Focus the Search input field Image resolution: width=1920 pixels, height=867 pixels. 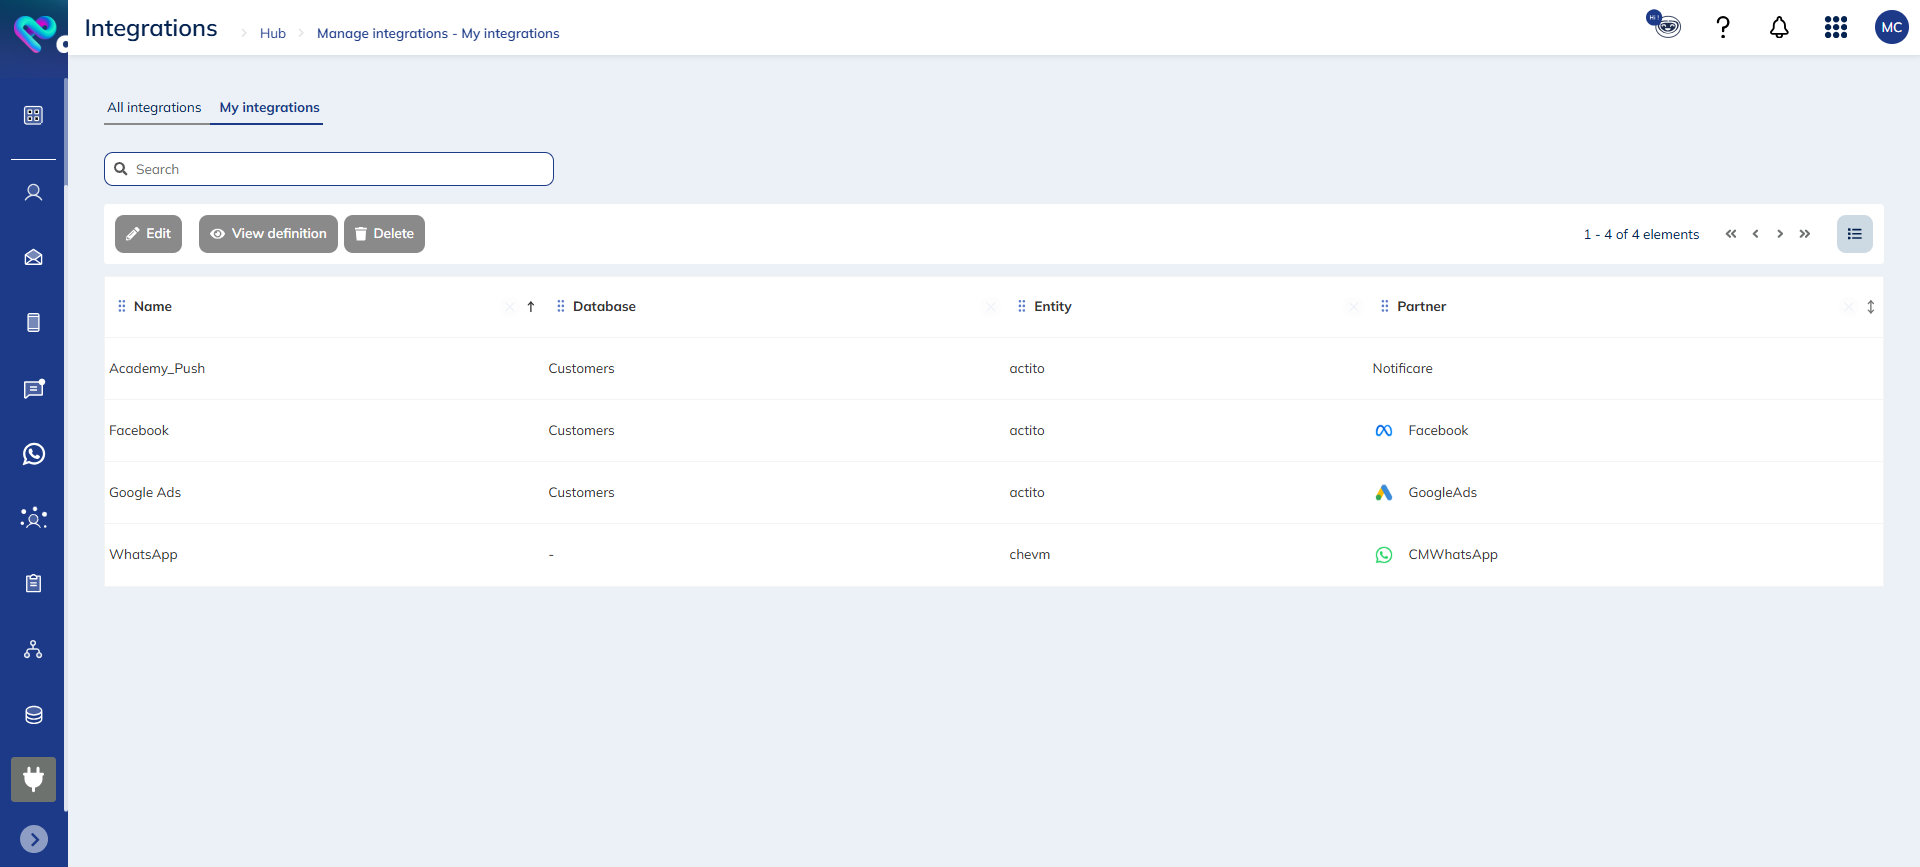coord(340,170)
